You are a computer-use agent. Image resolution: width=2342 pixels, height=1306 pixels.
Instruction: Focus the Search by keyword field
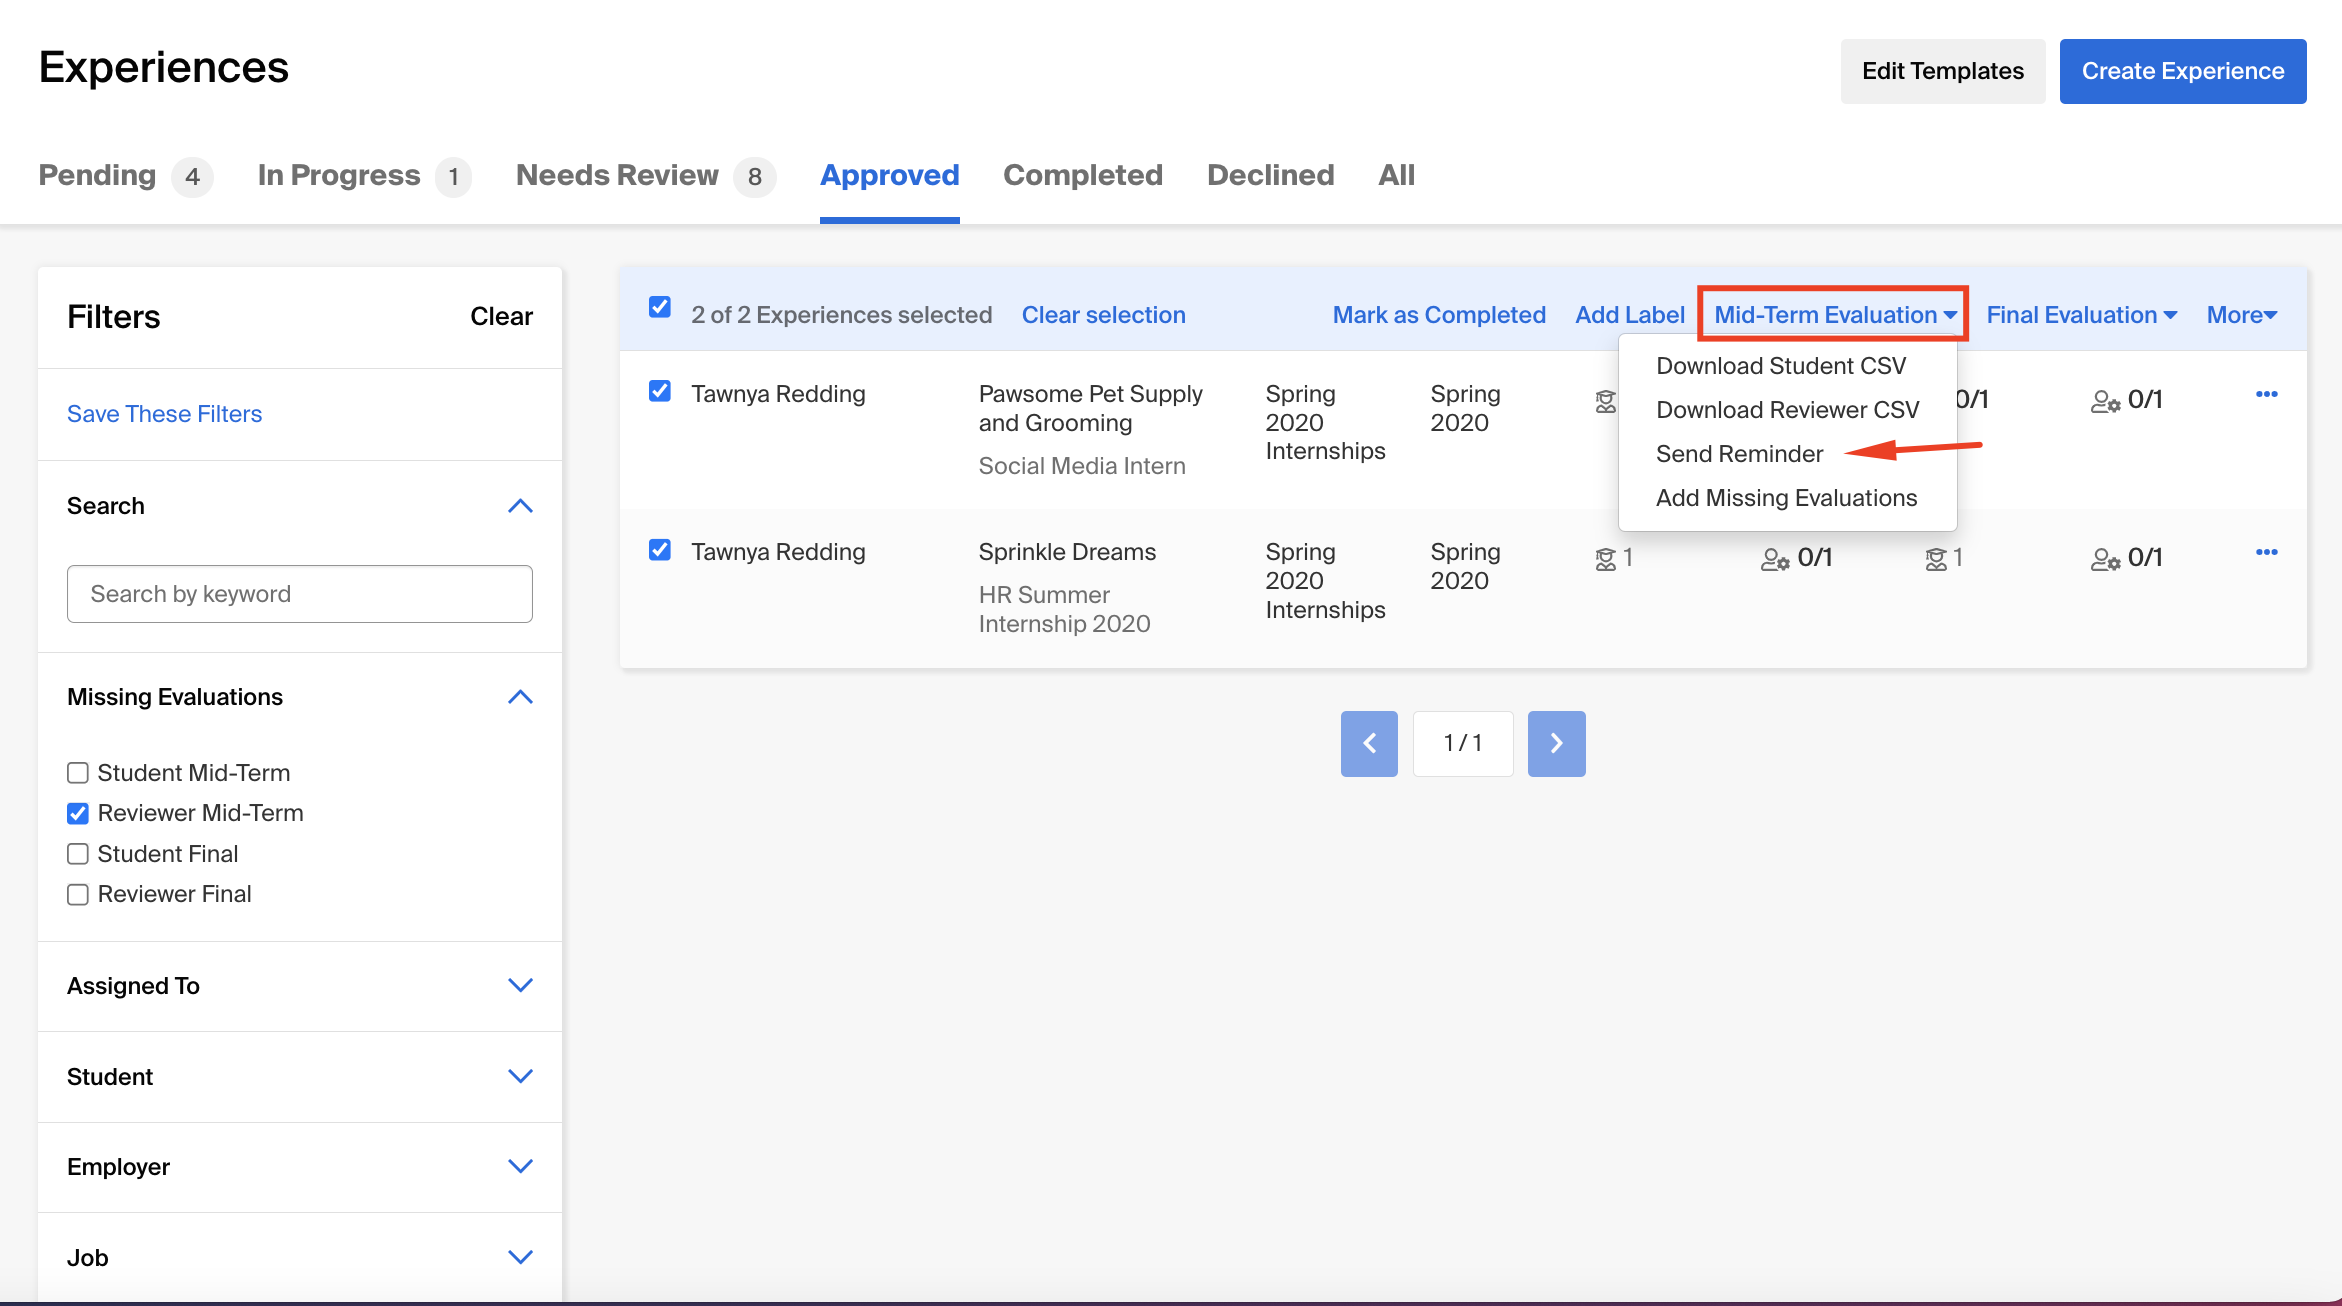click(x=299, y=594)
